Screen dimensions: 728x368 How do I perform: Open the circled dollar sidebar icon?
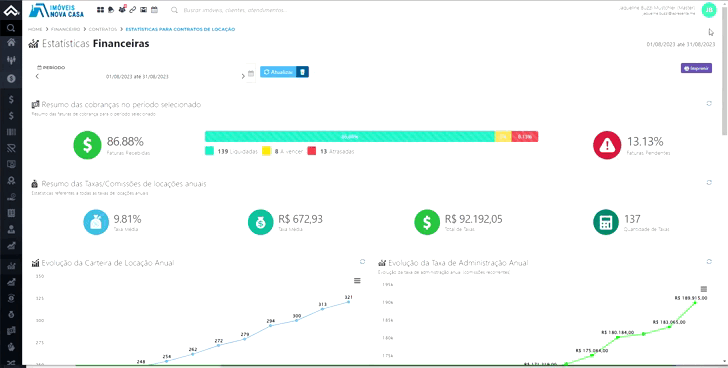11,78
